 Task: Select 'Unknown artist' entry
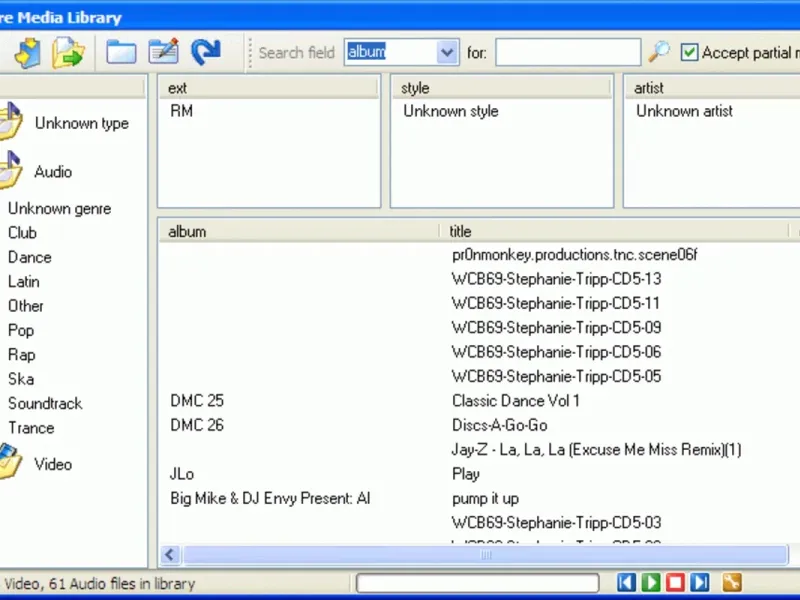pos(684,111)
